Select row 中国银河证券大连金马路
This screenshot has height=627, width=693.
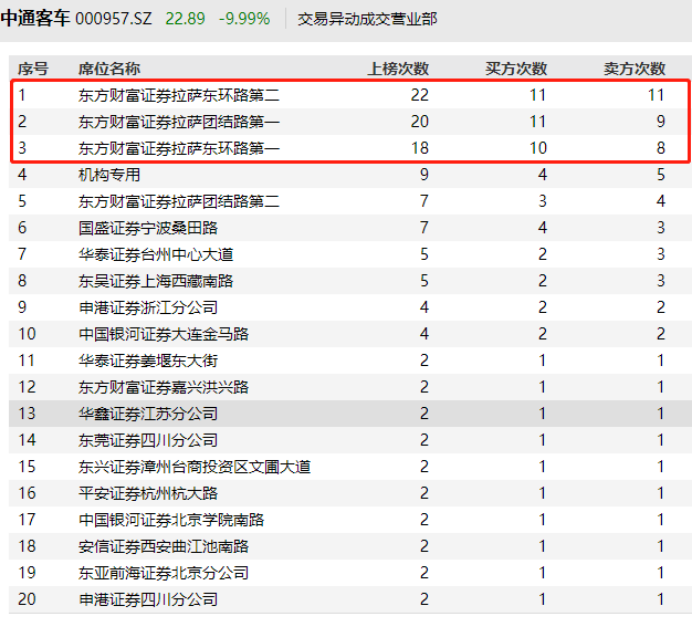(x=350, y=334)
